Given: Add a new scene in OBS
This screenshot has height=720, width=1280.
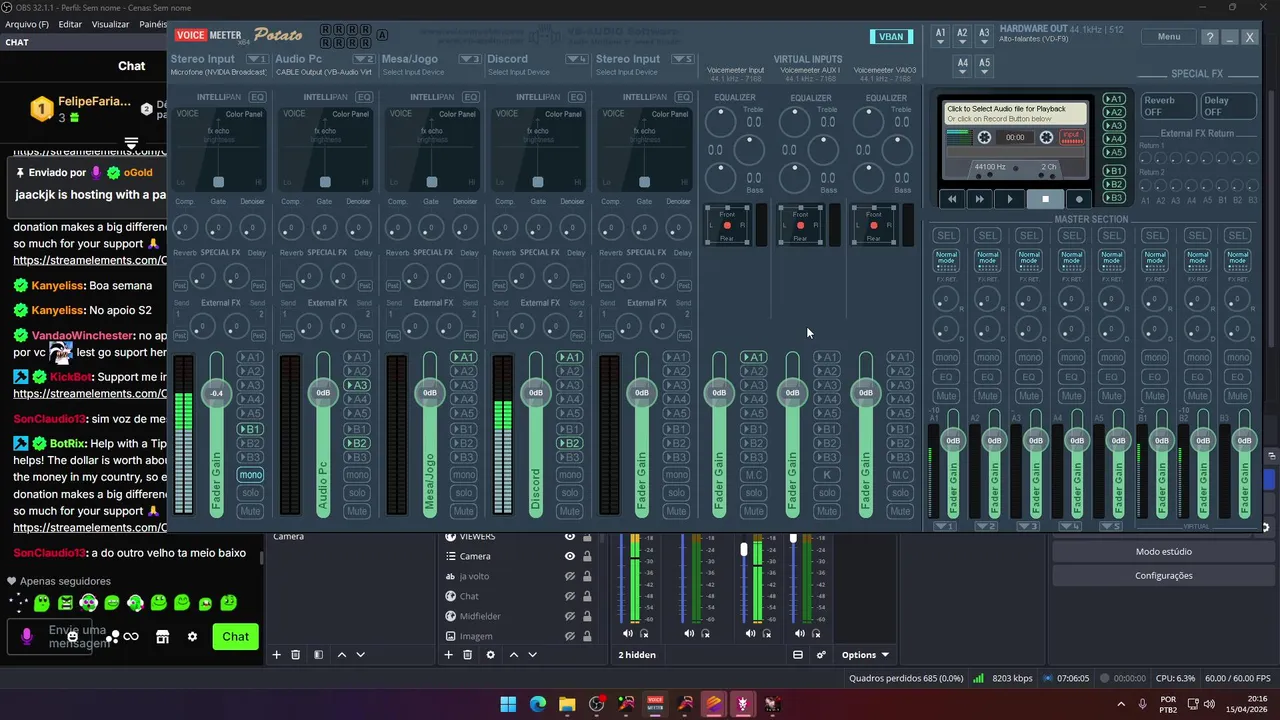Looking at the screenshot, I should pyautogui.click(x=277, y=655).
